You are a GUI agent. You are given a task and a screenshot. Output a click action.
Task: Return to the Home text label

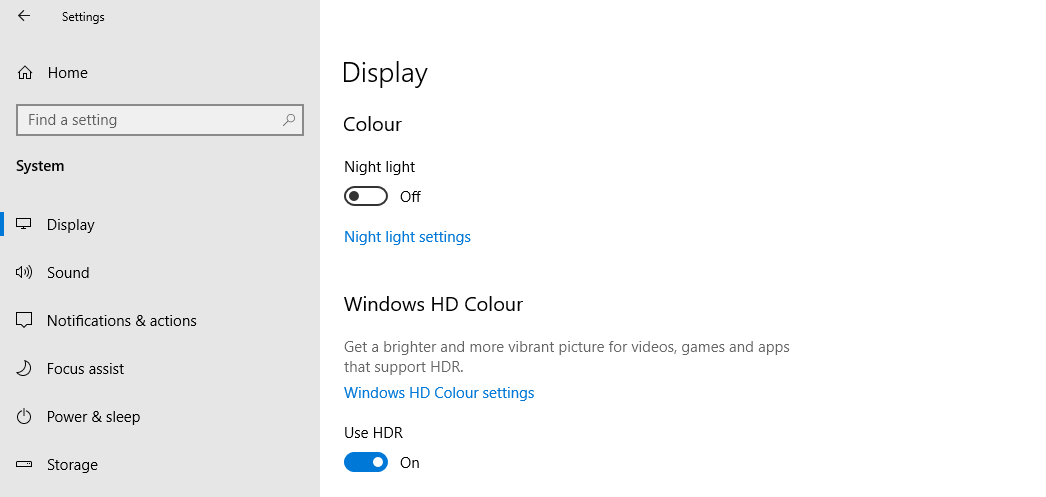coord(67,73)
